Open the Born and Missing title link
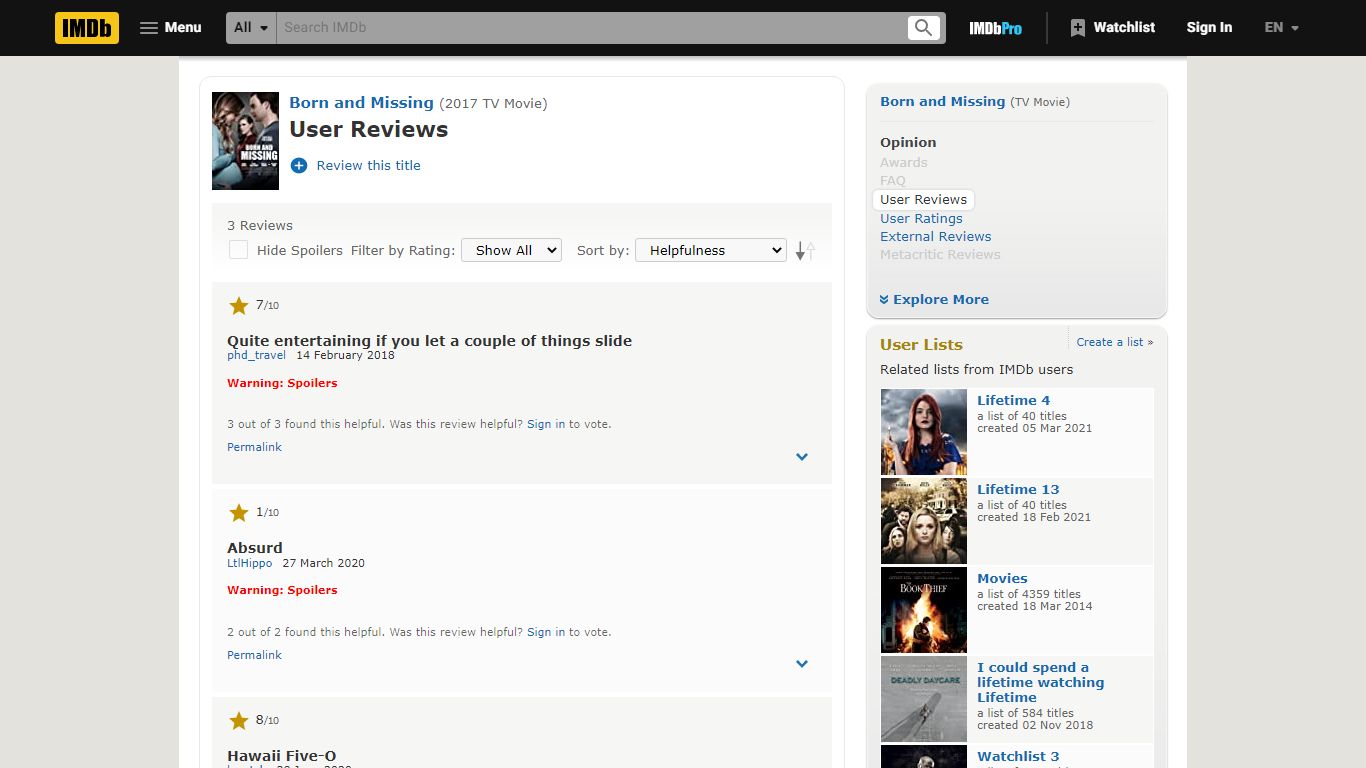1366x768 pixels. [x=361, y=103]
